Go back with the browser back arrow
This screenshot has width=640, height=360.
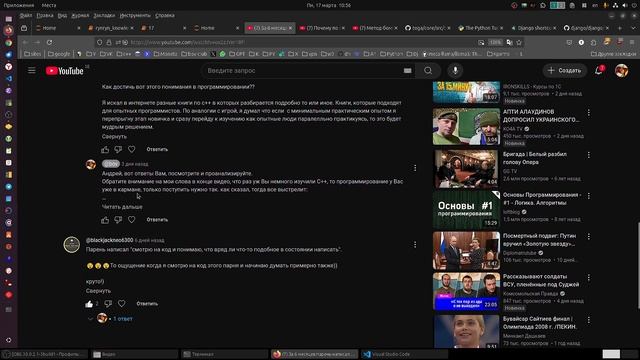[x=25, y=42]
